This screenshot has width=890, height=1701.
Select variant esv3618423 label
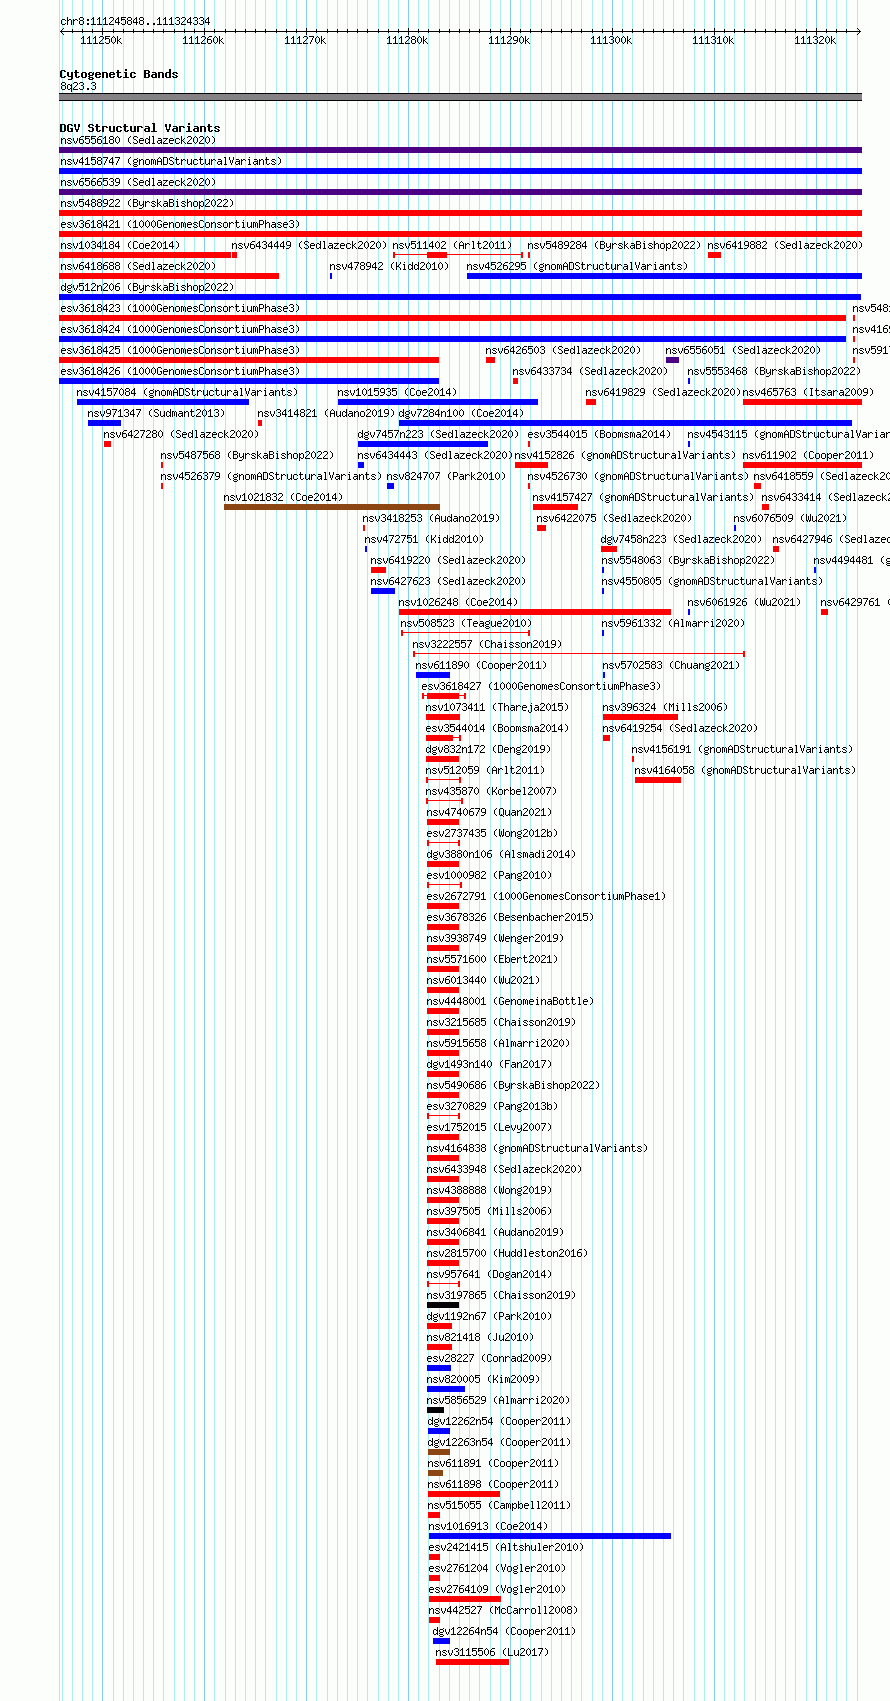click(180, 308)
